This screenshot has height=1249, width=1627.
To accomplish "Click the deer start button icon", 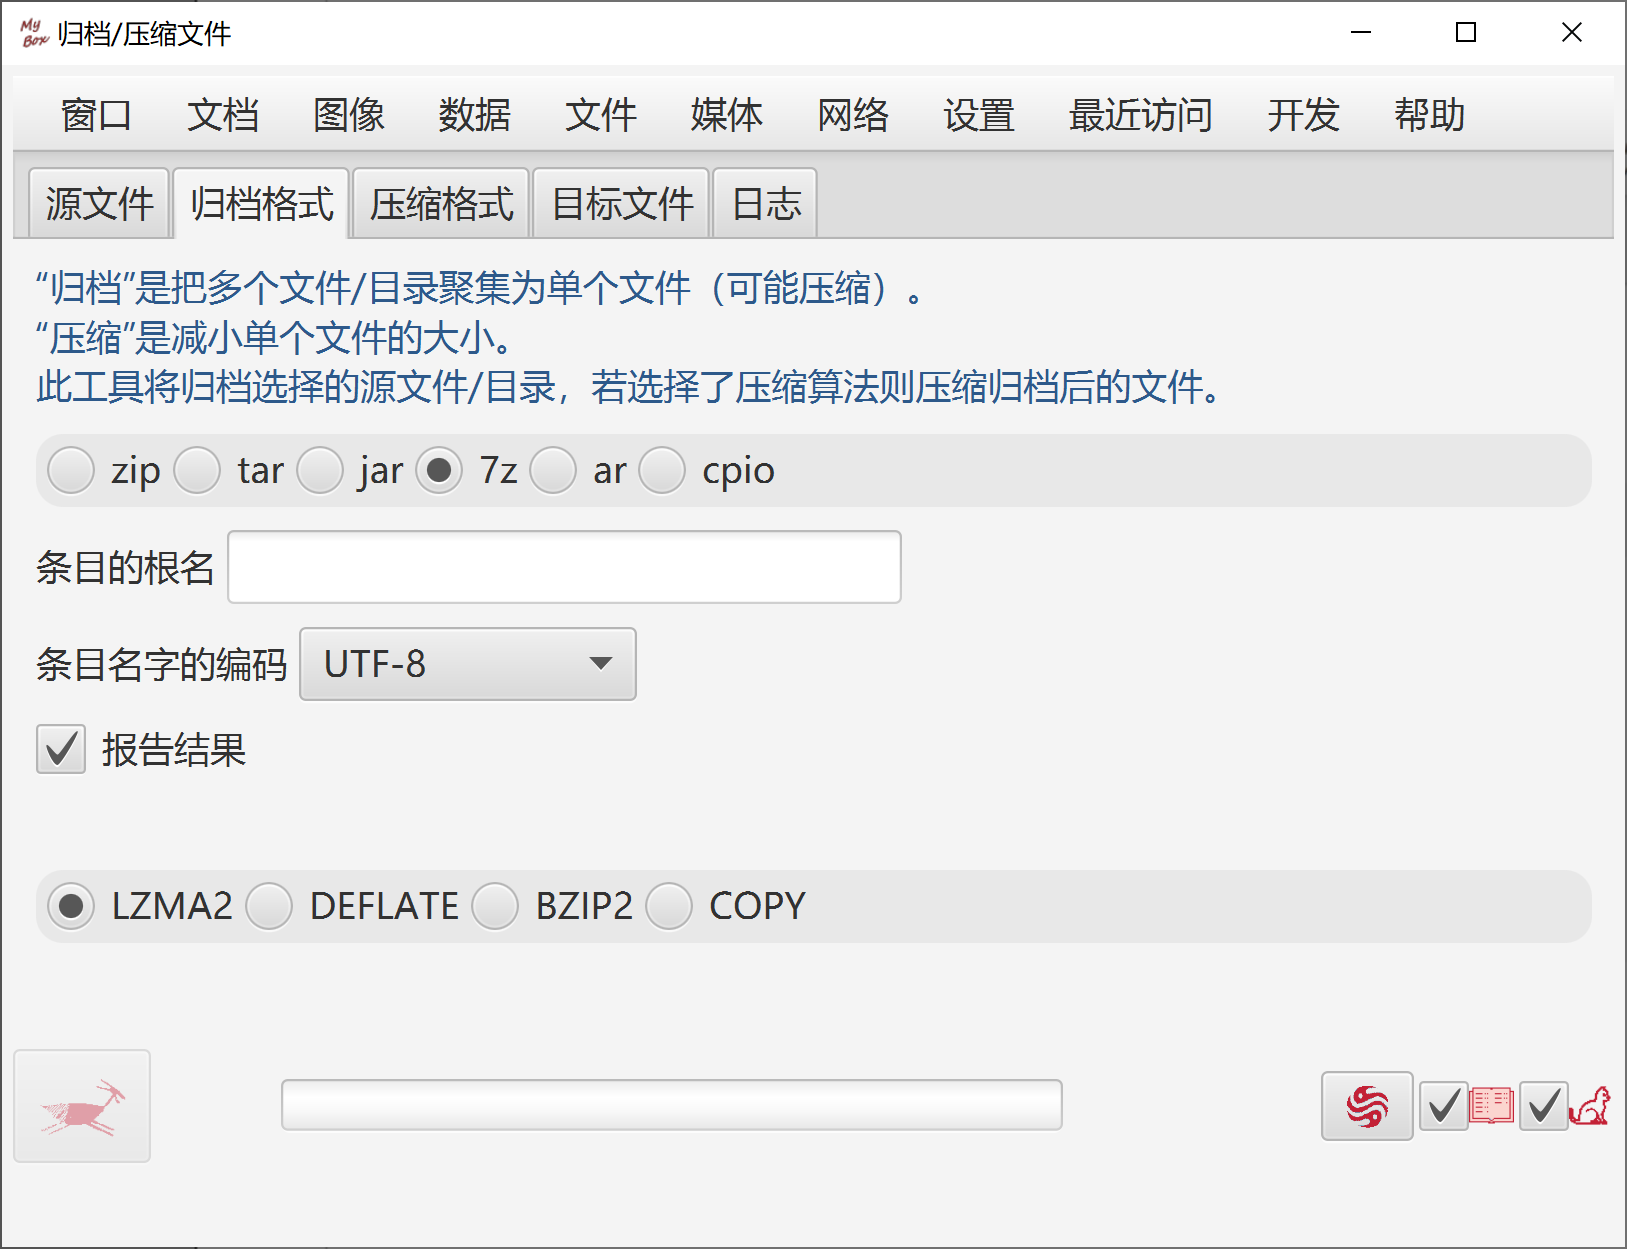I will (x=82, y=1106).
